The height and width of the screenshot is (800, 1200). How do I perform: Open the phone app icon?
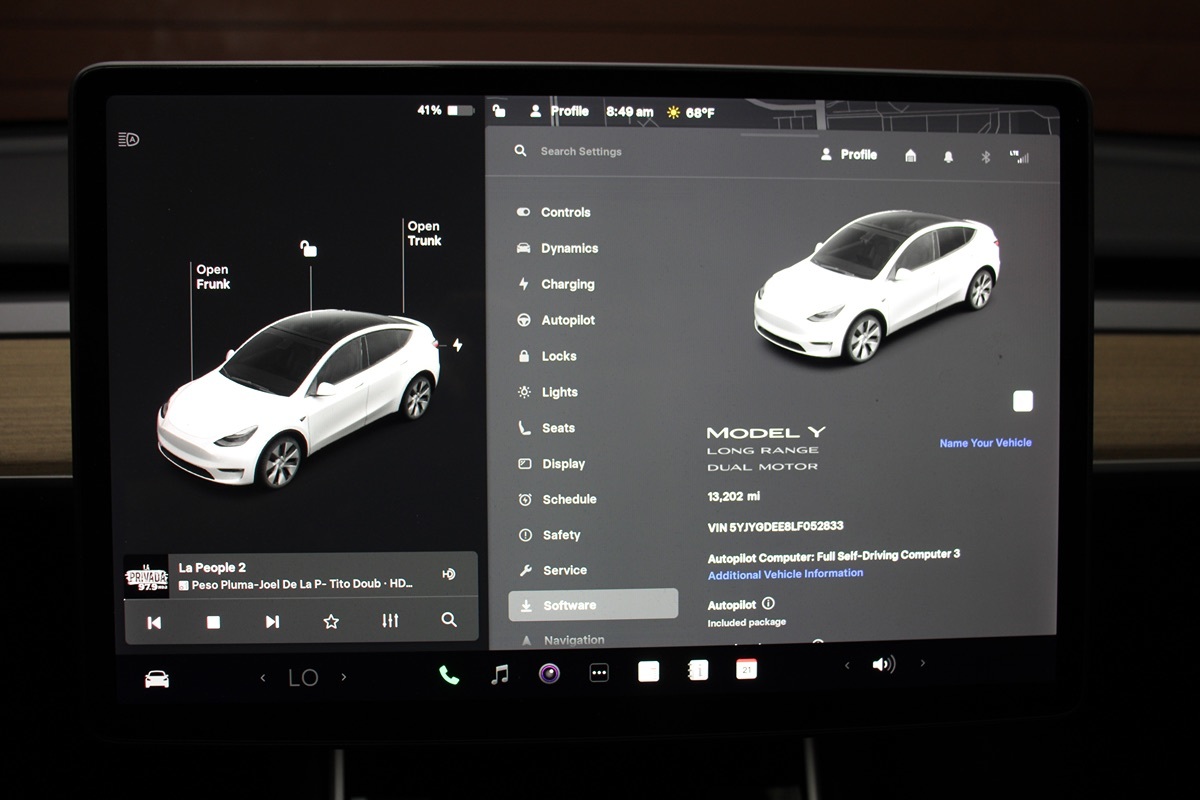click(449, 675)
